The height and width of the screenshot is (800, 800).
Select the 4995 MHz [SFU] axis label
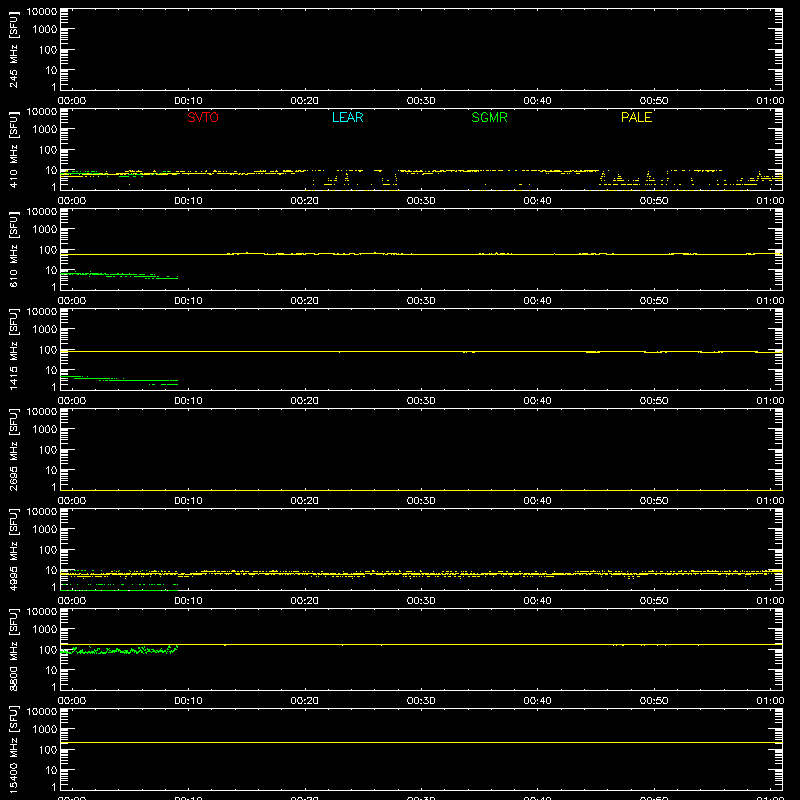(x=14, y=549)
